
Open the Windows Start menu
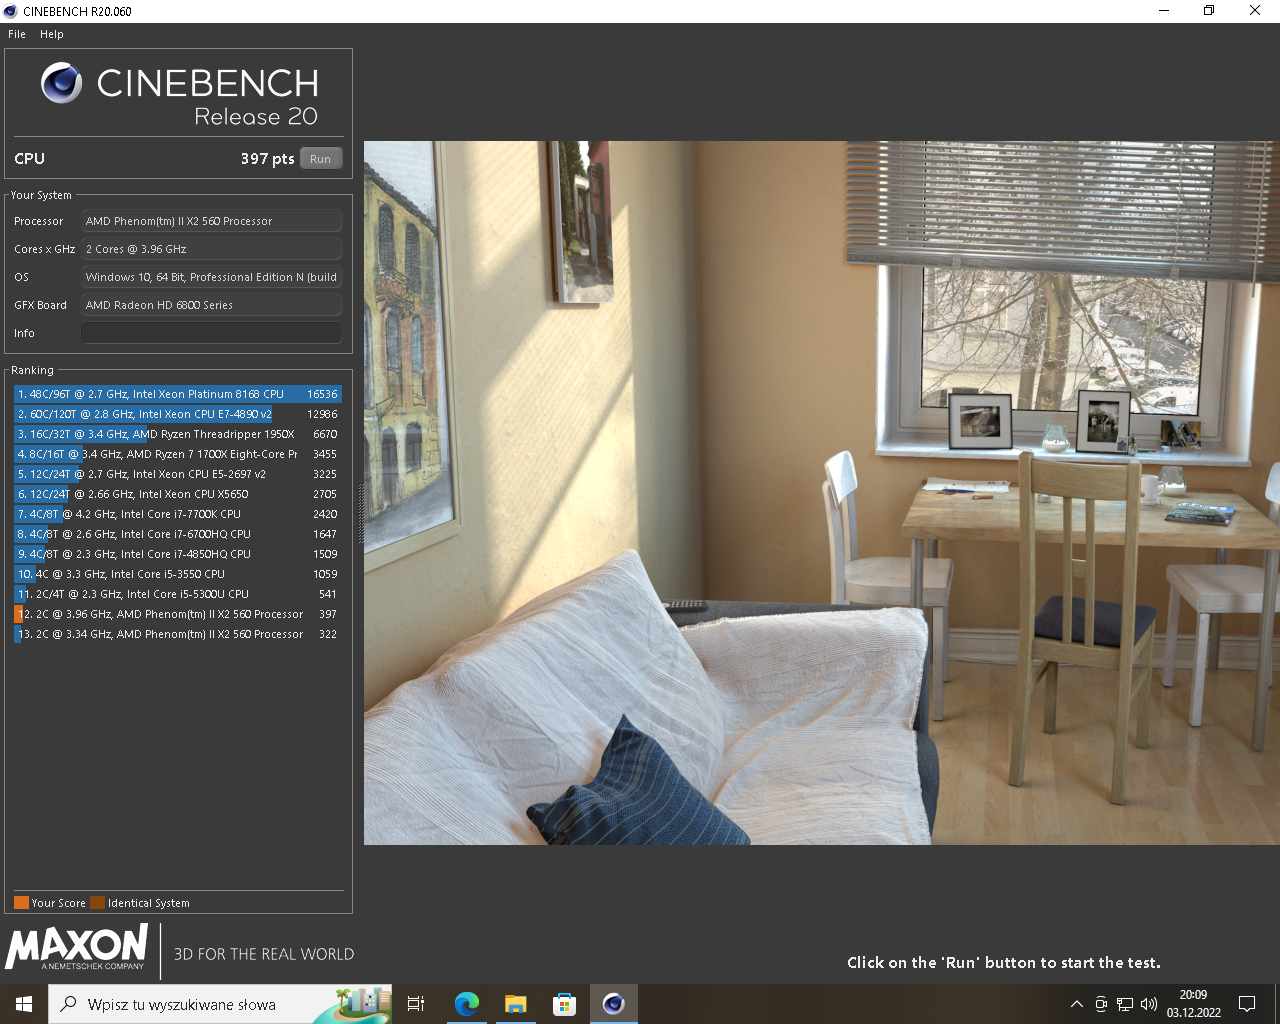point(24,1004)
